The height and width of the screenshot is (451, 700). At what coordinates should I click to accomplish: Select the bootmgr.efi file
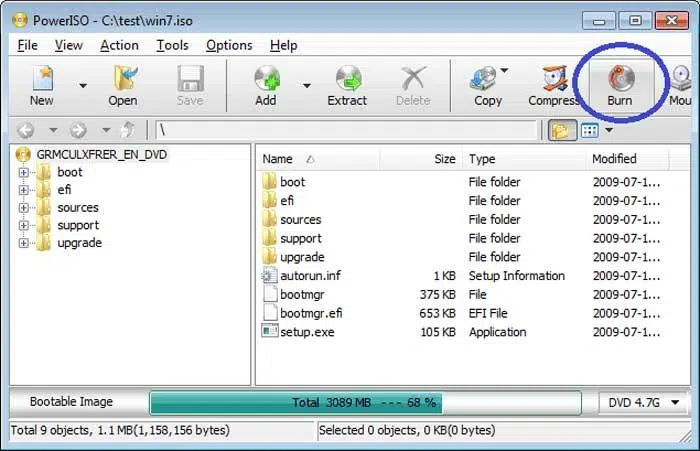click(x=311, y=313)
